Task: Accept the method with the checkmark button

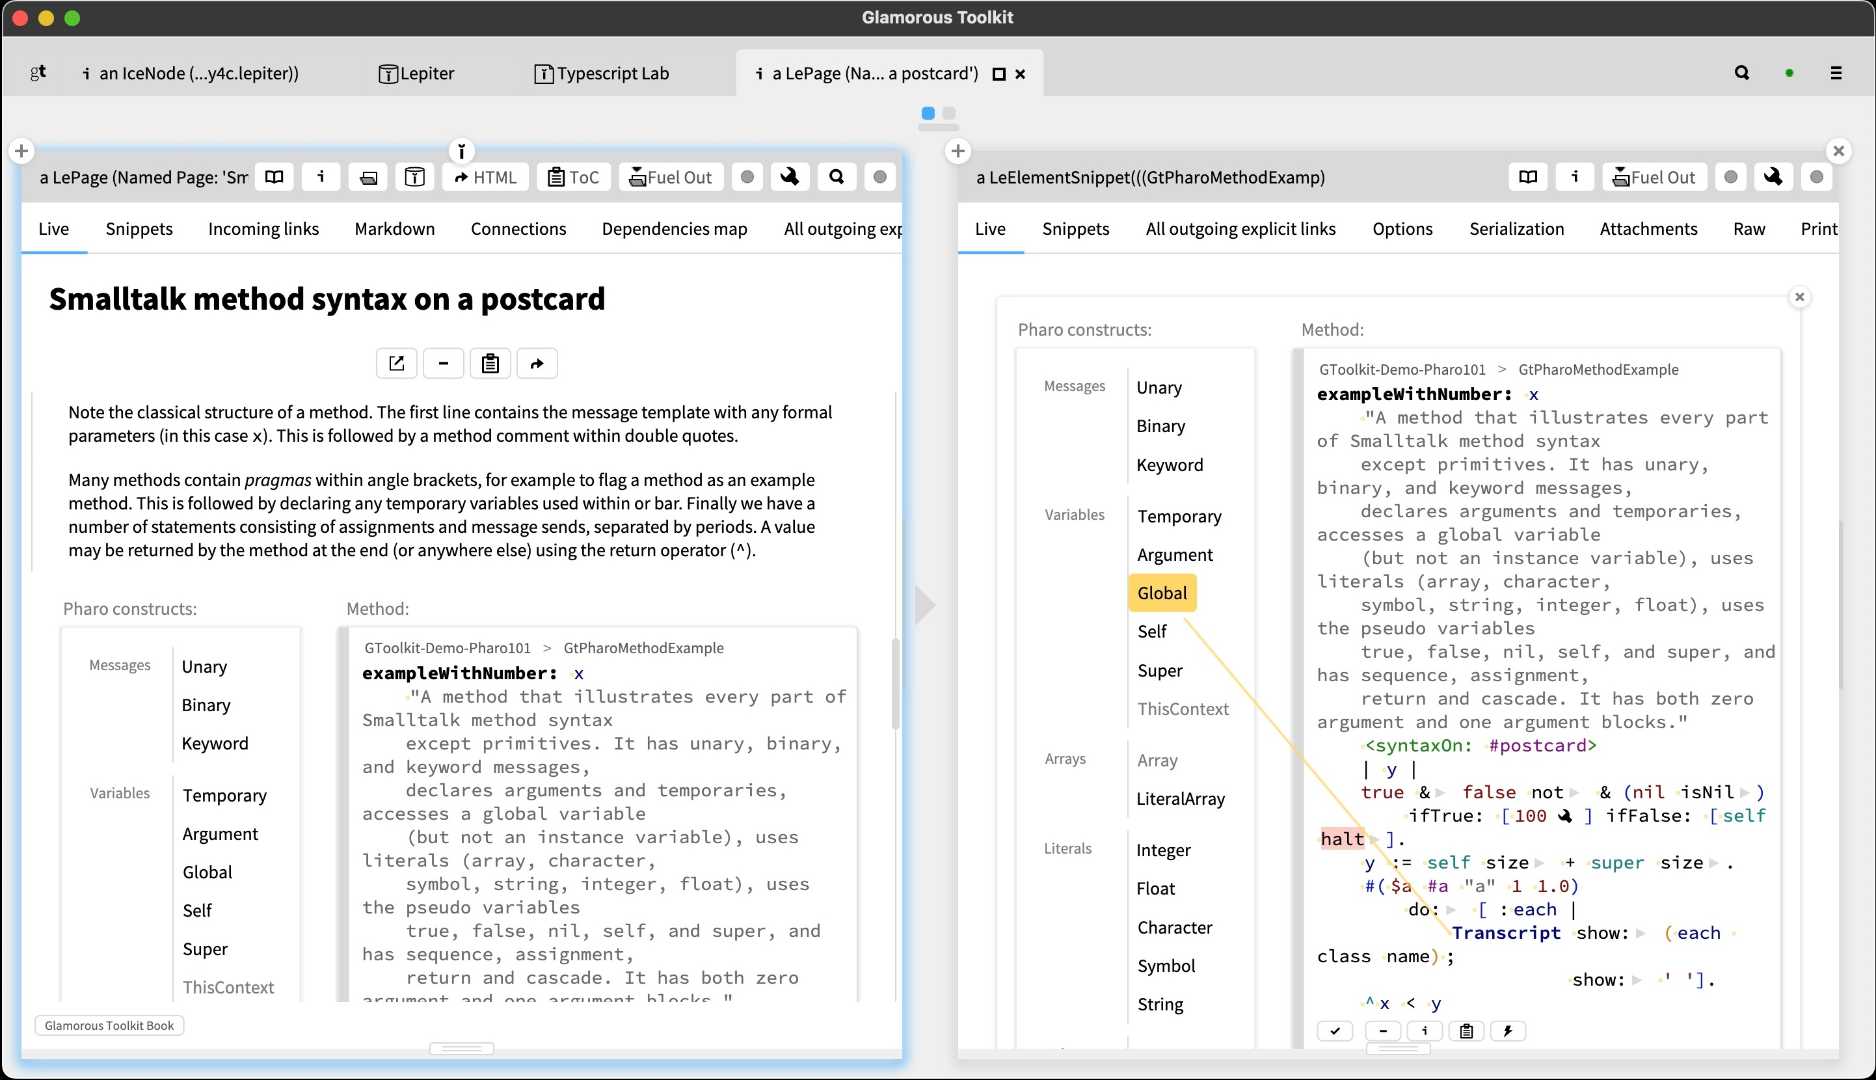Action: (1335, 1031)
